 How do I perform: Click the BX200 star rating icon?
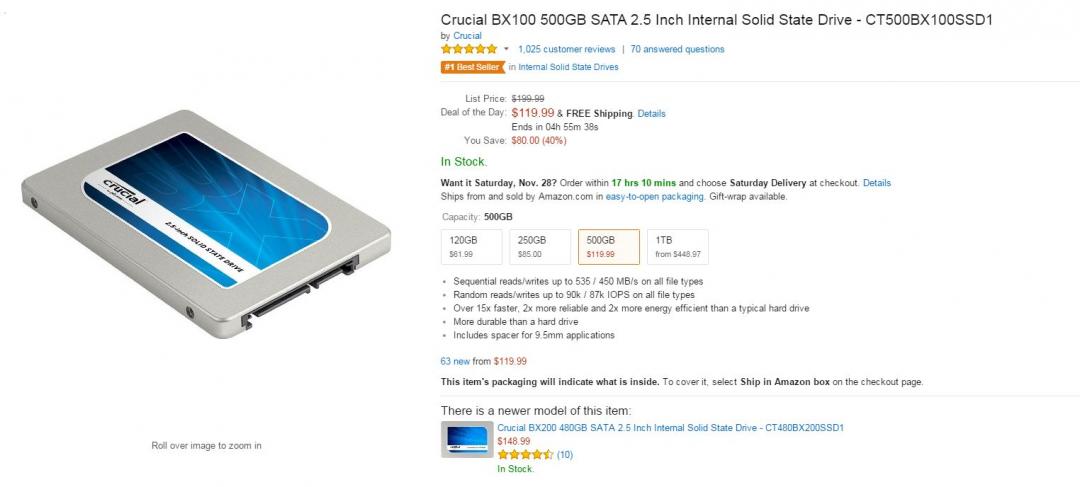[525, 455]
